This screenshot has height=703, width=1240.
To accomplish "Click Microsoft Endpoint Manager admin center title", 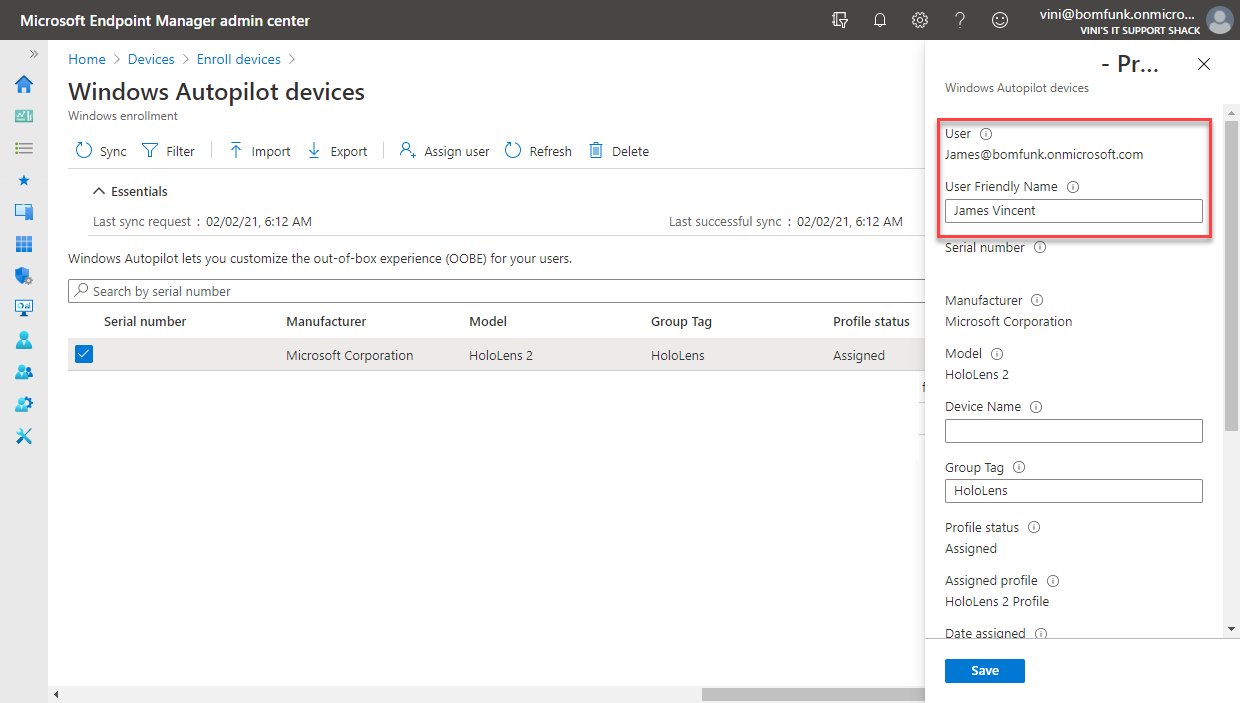I will click(165, 21).
